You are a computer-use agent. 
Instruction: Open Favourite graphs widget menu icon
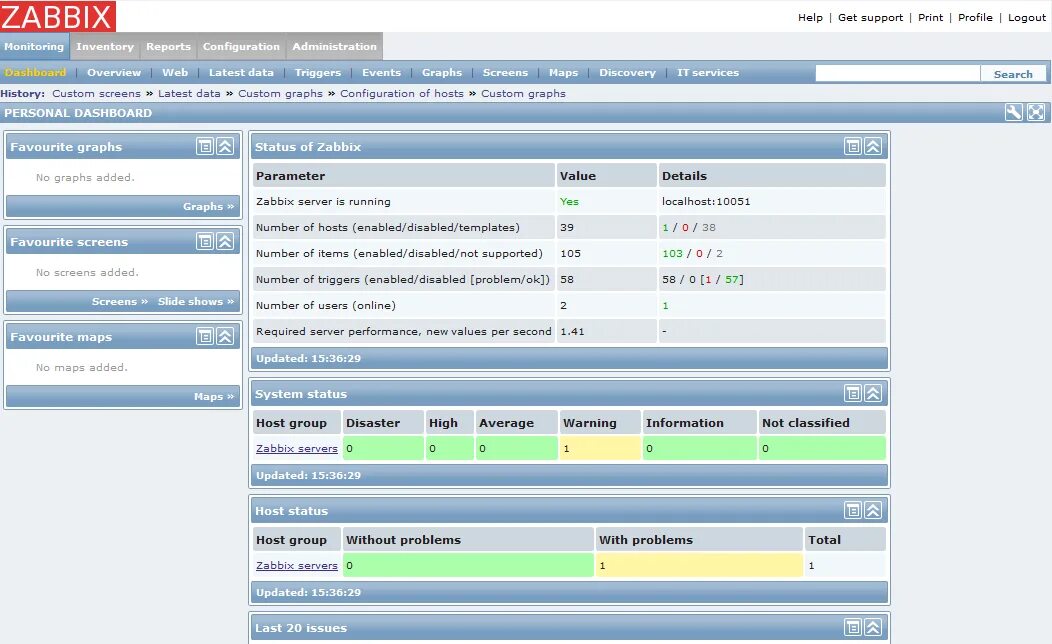[205, 146]
